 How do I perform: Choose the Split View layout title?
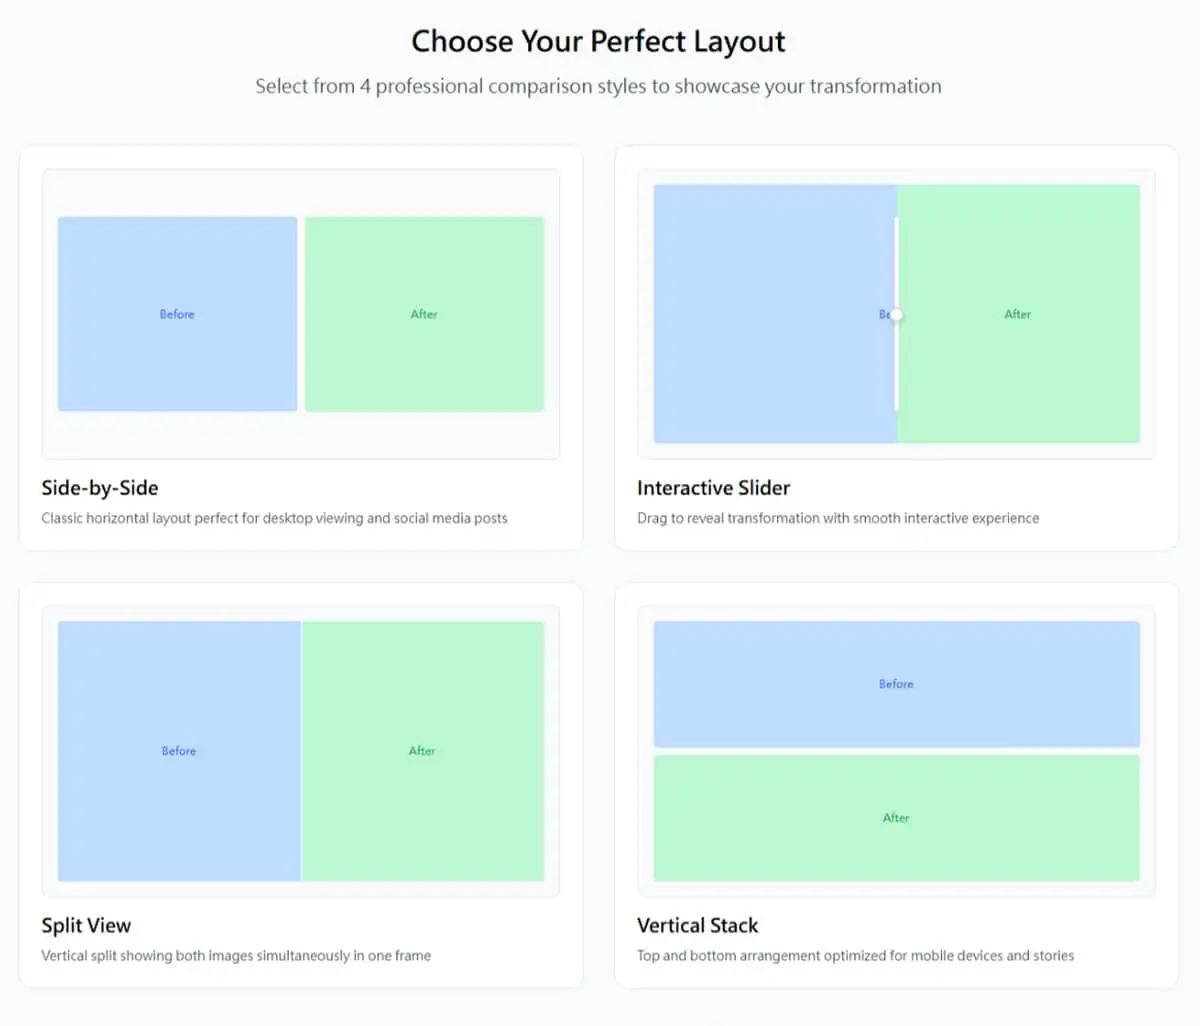point(86,925)
